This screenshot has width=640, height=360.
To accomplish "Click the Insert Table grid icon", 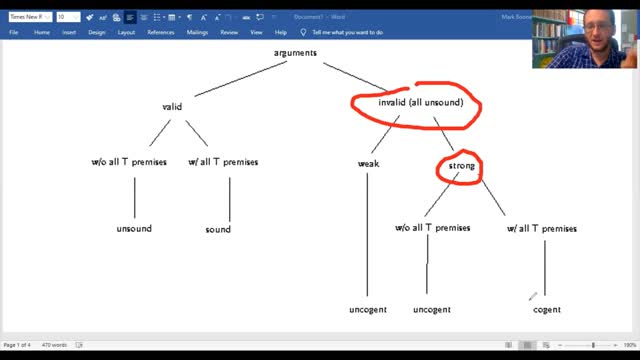I will [172, 17].
